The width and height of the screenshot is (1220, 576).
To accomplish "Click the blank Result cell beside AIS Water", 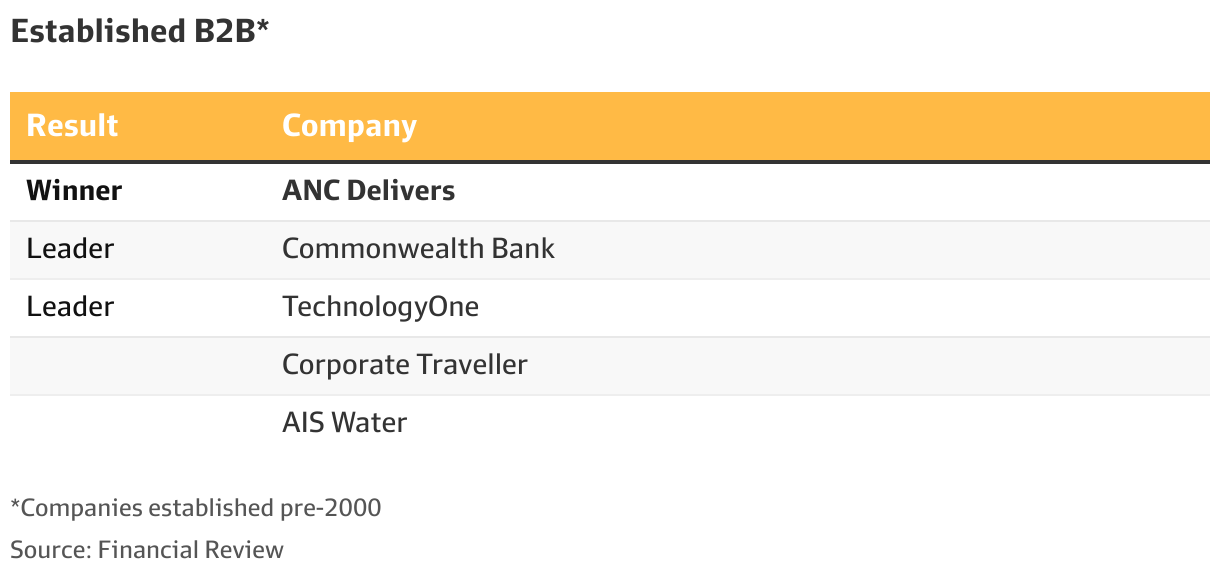I will (x=140, y=422).
